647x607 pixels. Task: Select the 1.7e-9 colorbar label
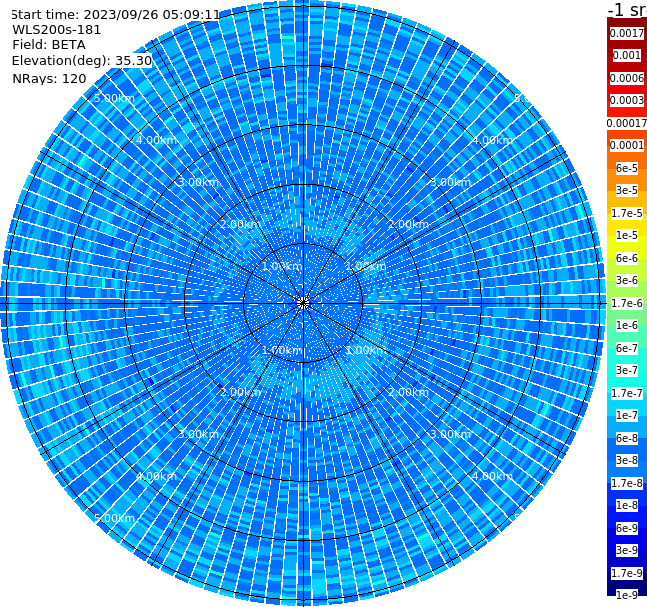[x=627, y=573]
